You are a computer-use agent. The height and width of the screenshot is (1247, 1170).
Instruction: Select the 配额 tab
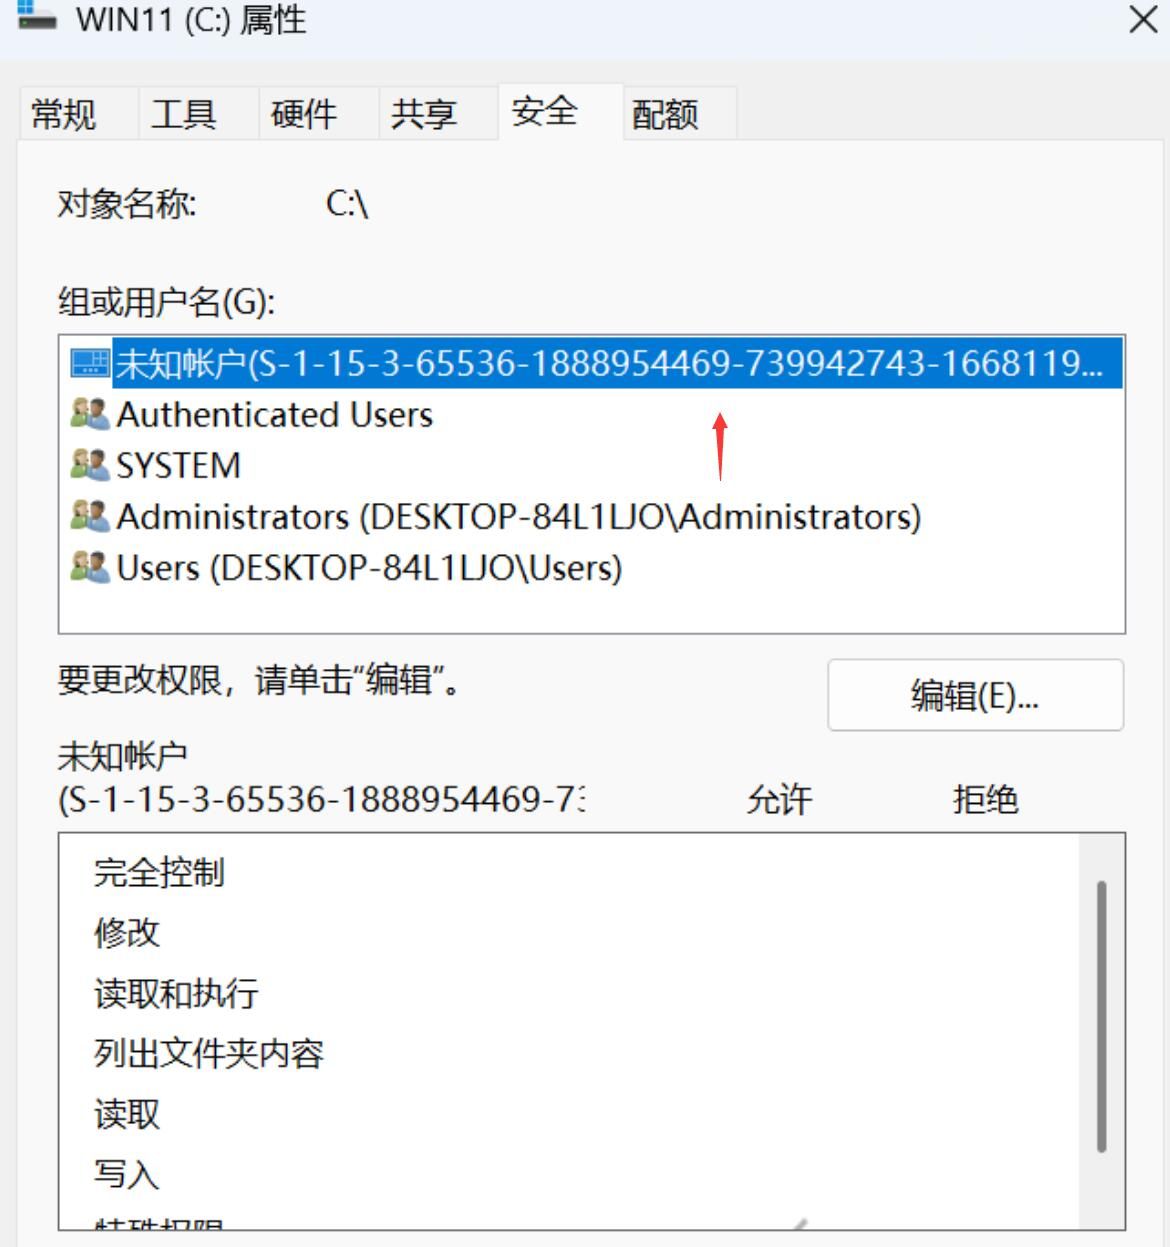click(x=665, y=114)
